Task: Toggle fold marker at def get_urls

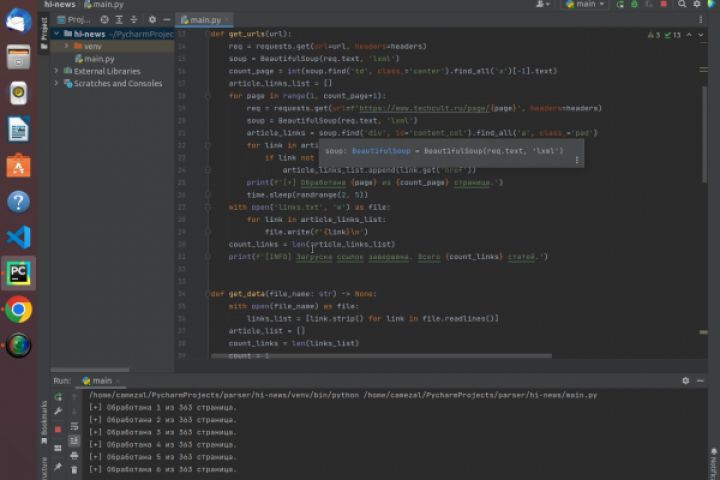Action: 208,34
